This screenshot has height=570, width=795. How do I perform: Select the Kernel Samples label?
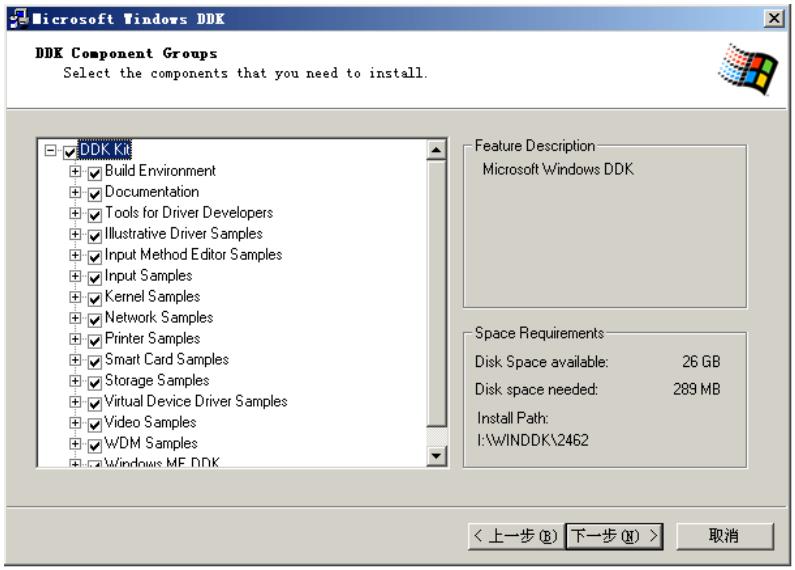point(152,297)
